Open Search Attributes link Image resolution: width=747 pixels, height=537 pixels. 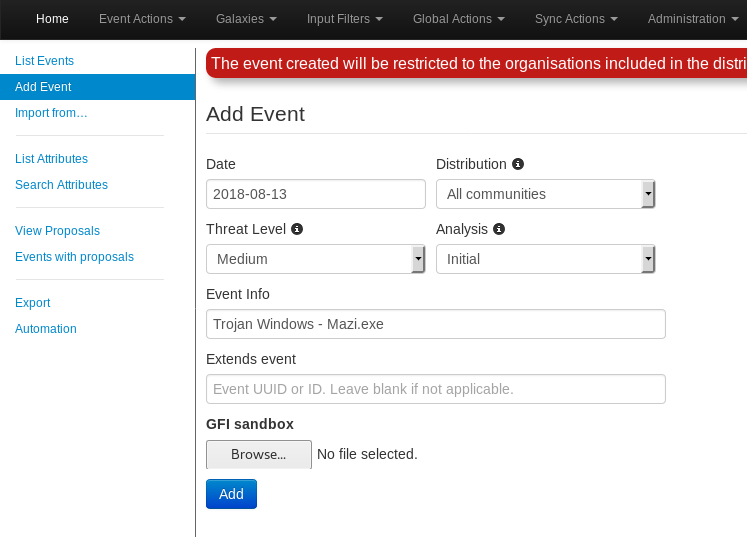(61, 185)
